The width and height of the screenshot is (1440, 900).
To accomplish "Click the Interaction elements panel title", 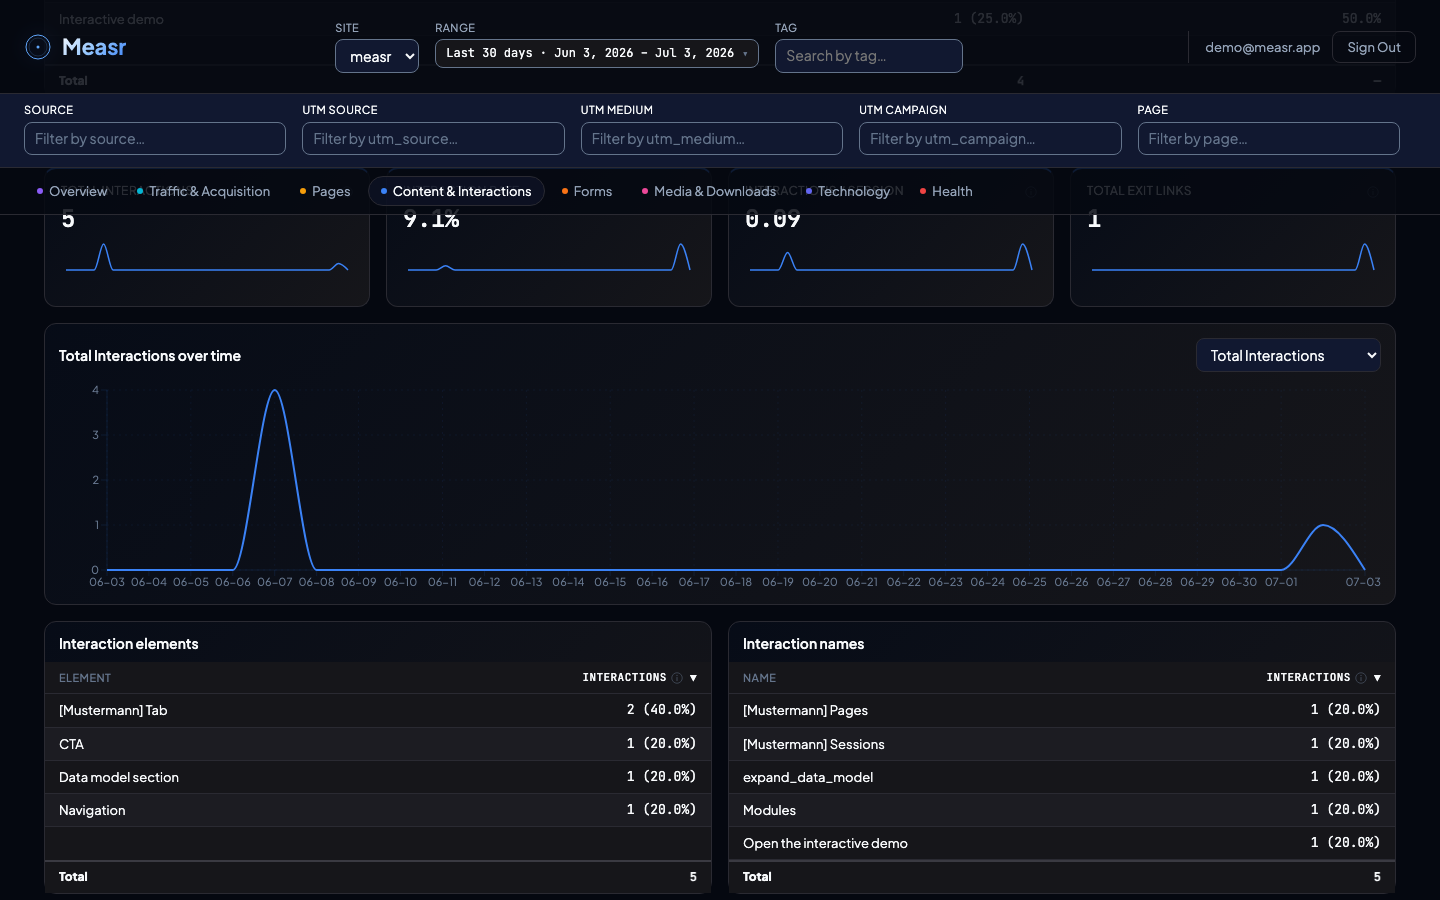I will click(129, 644).
